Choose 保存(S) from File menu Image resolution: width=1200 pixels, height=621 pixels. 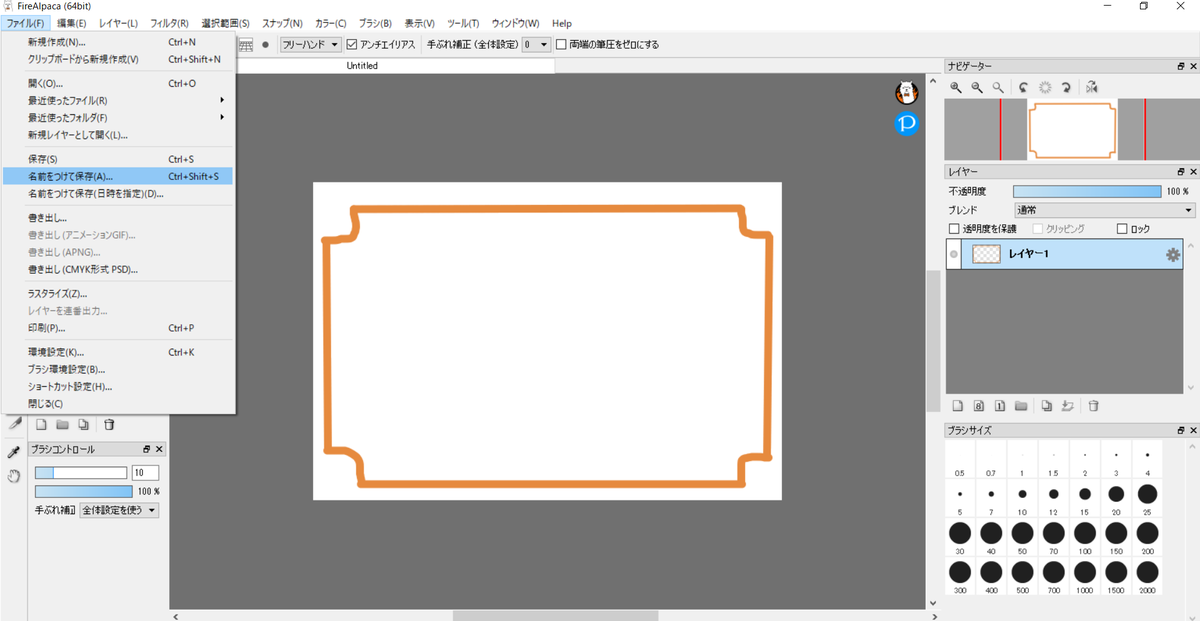(118, 159)
